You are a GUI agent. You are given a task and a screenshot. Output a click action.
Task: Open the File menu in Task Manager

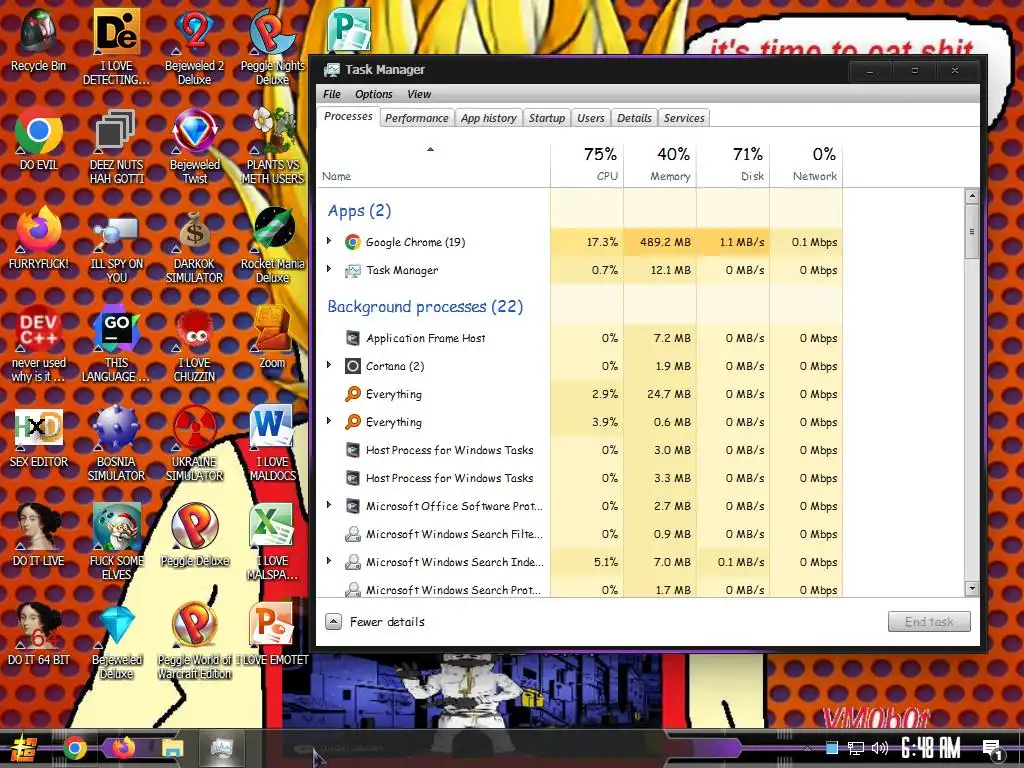point(332,94)
